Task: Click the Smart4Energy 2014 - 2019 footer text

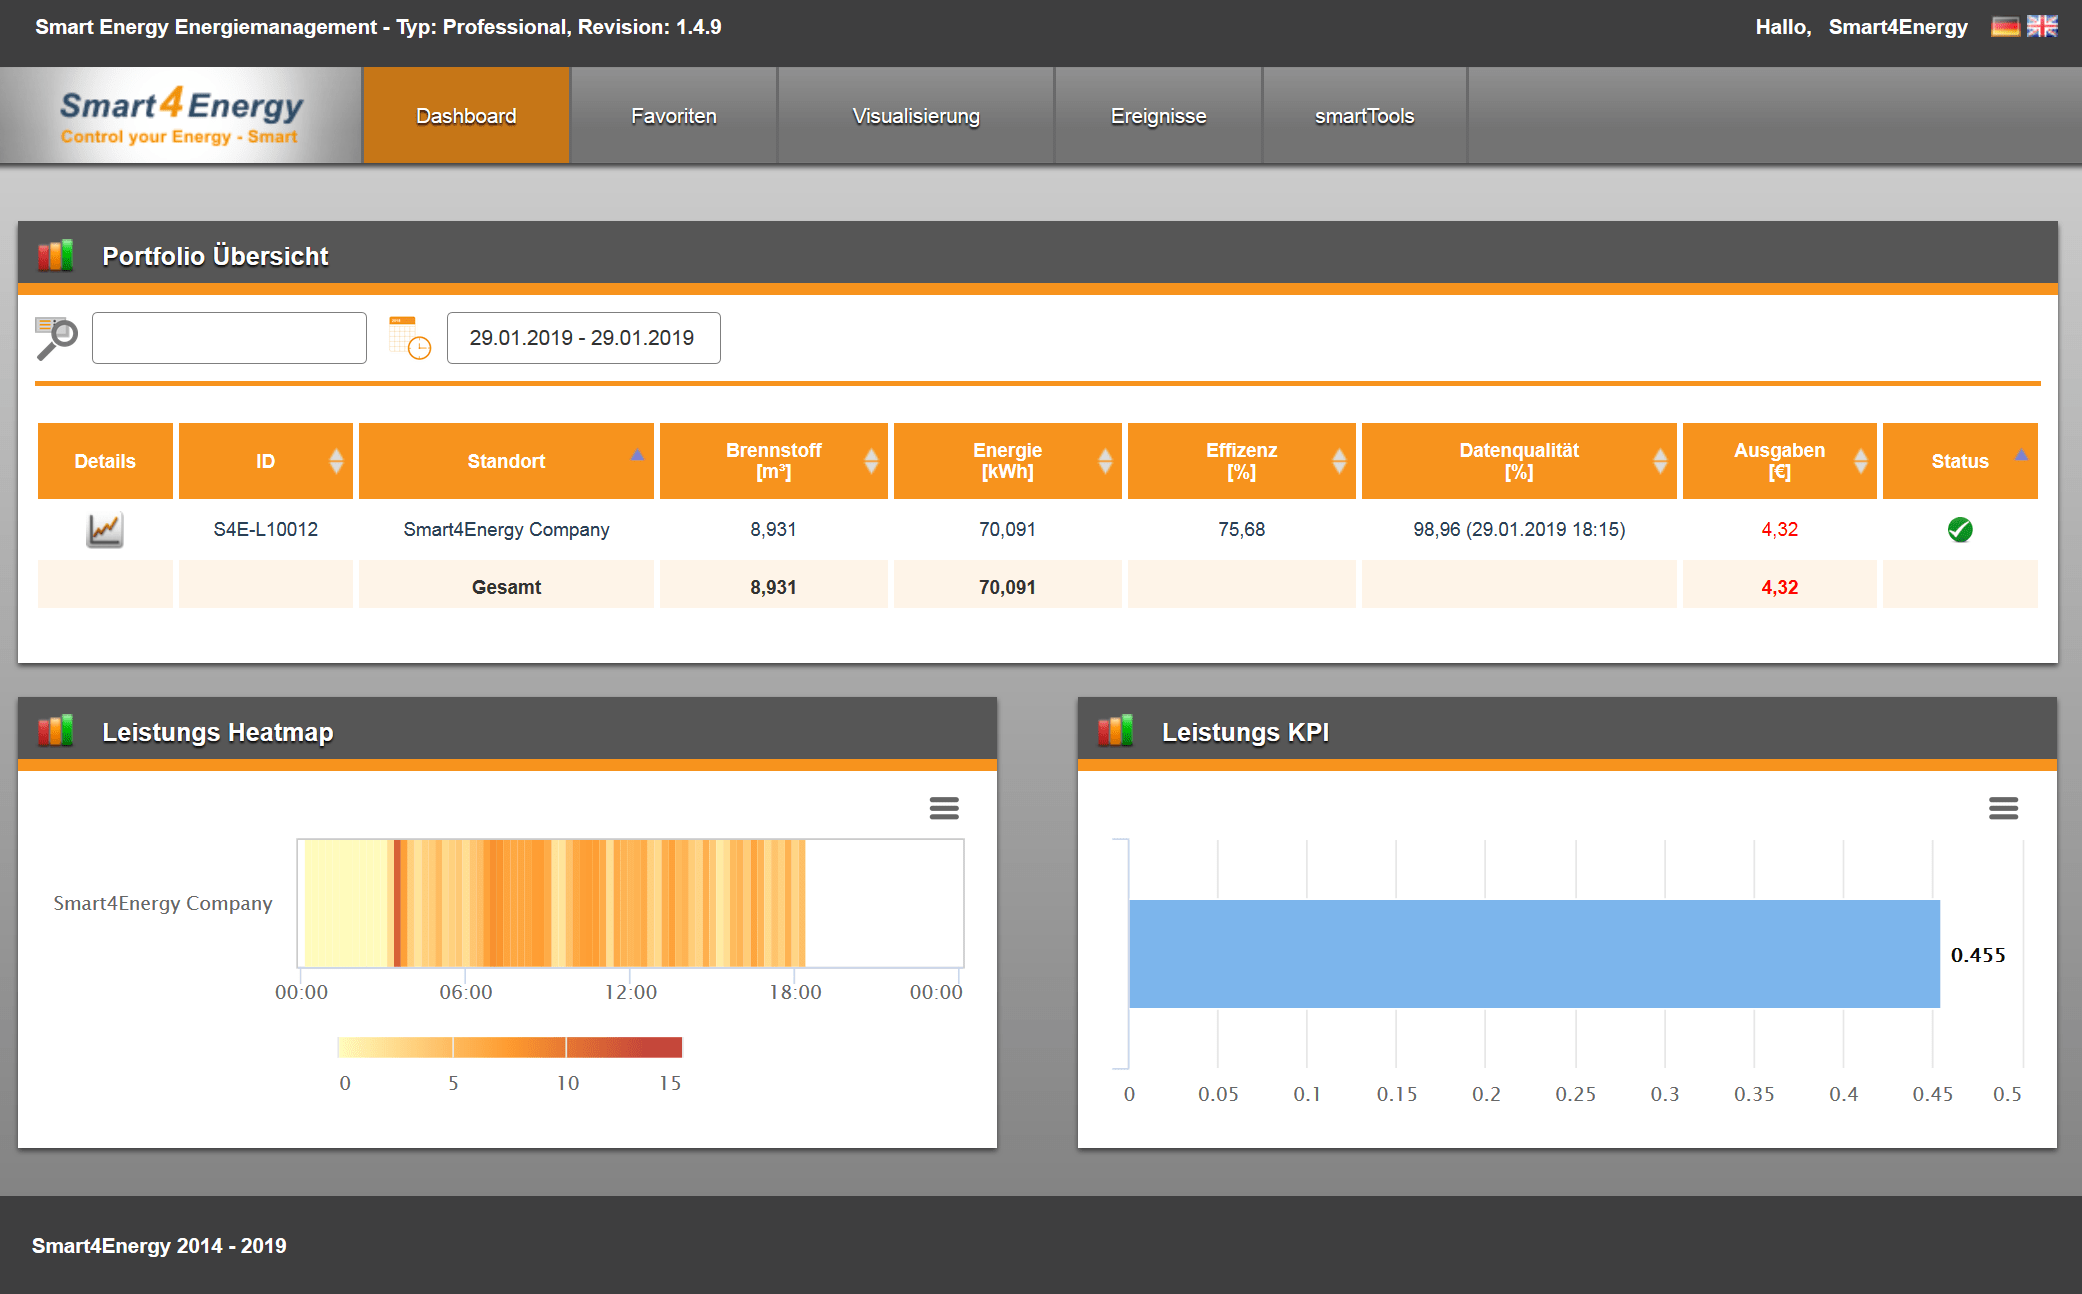Action: [159, 1246]
